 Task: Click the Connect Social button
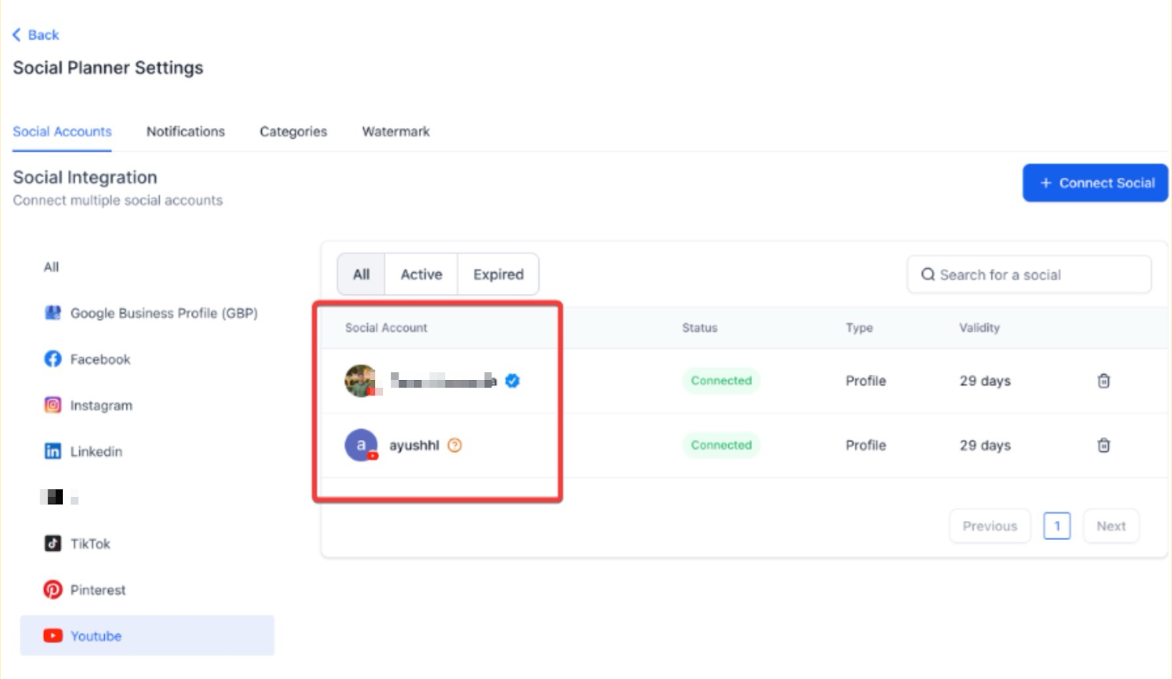tap(1095, 183)
